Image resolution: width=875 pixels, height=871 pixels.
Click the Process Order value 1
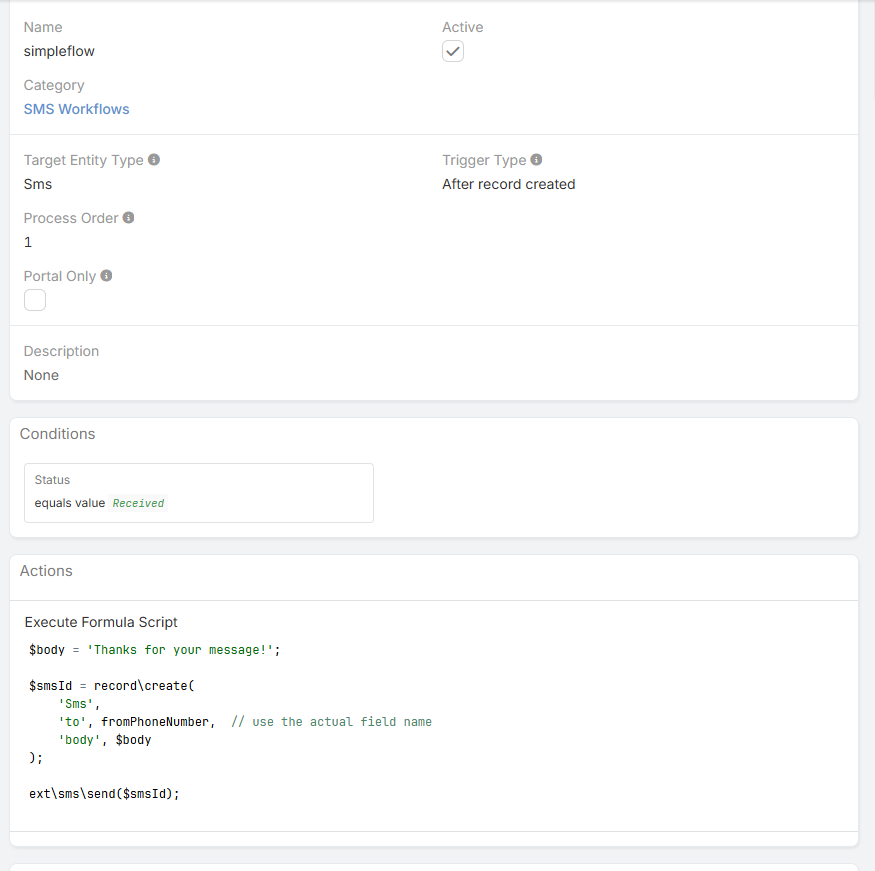point(28,242)
